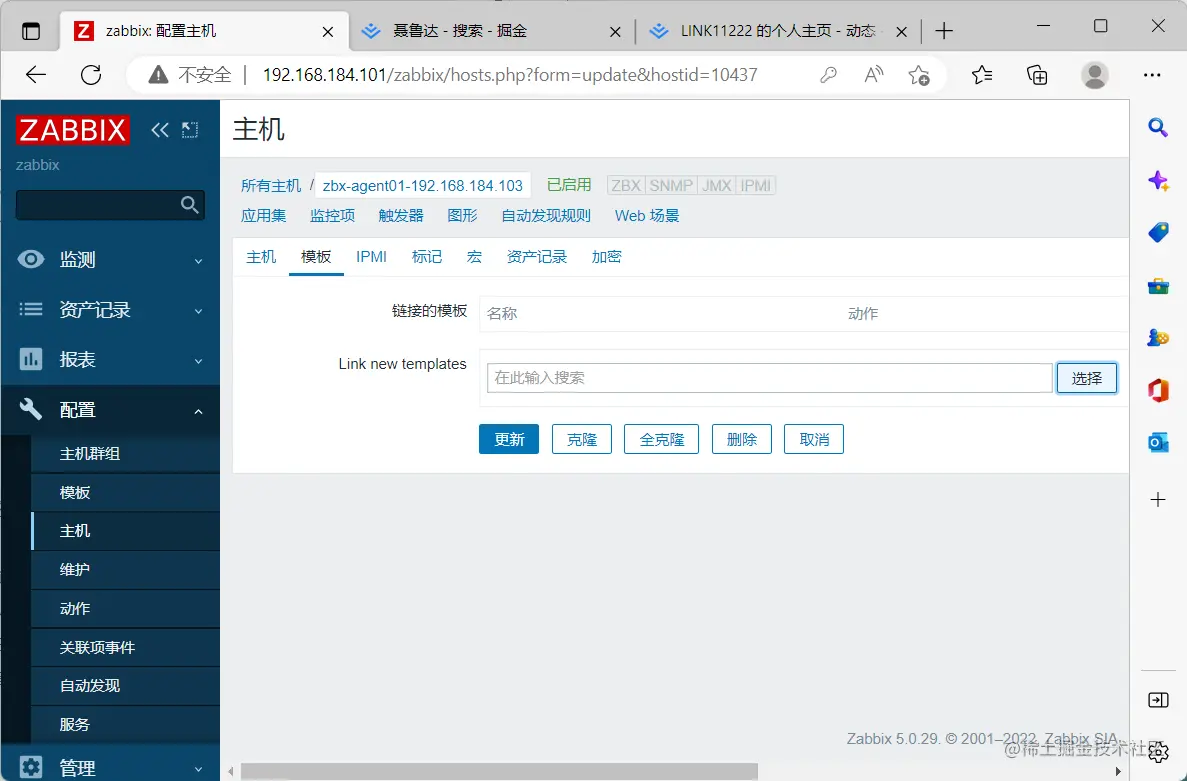Open 主机群组 in the 配置 menu
This screenshot has width=1187, height=781.
[x=90, y=453]
